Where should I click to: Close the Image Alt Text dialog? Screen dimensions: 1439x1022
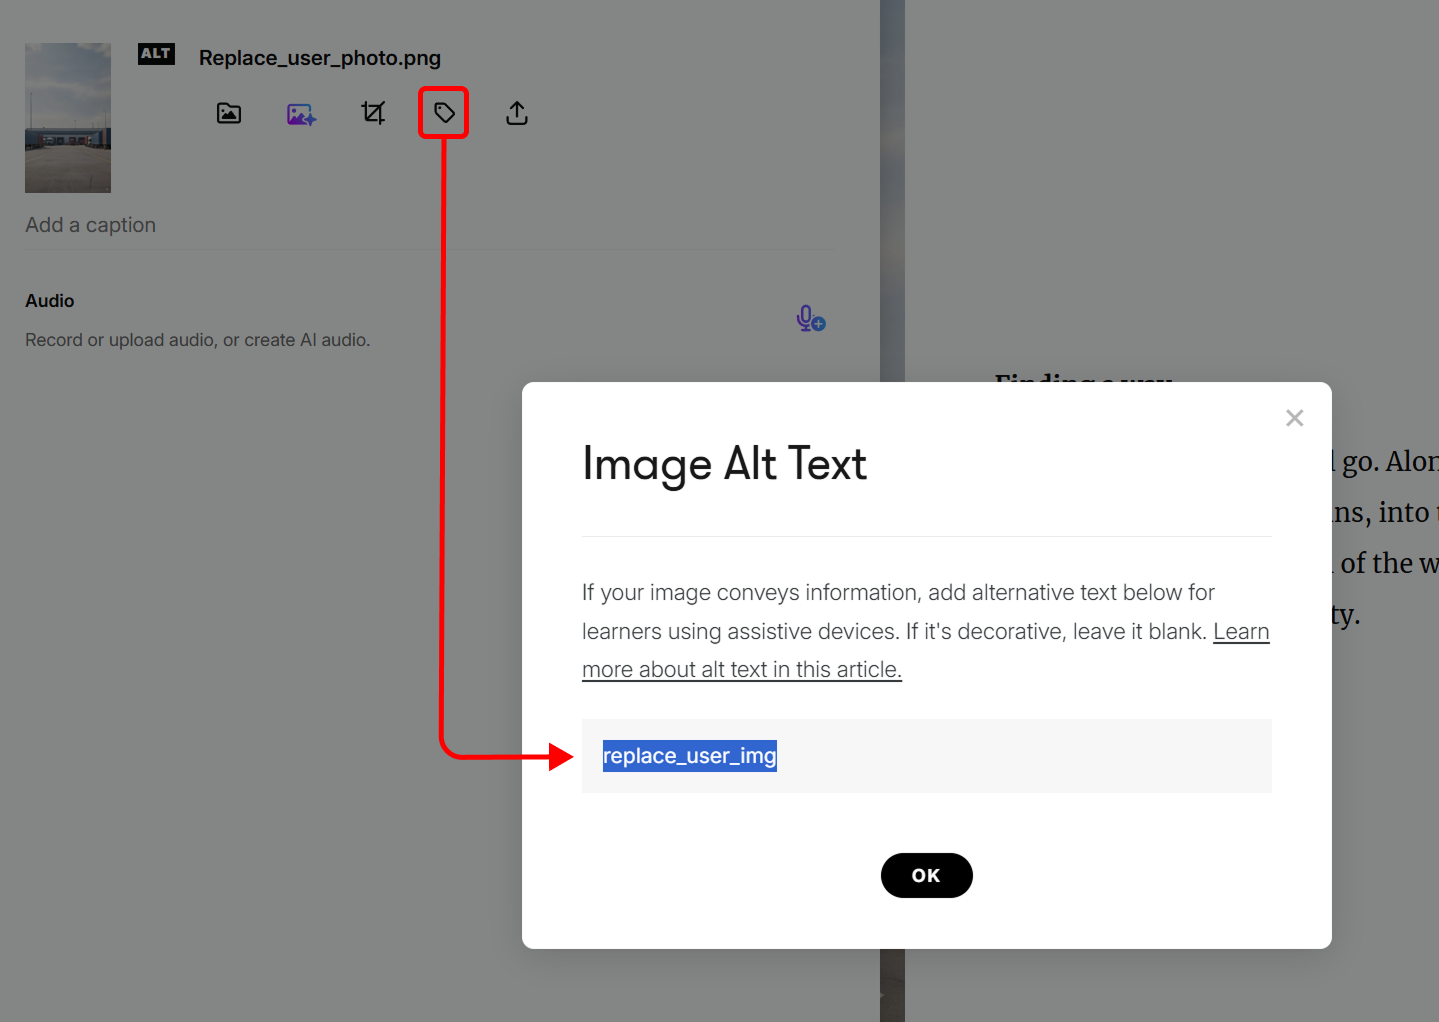coord(1294,418)
